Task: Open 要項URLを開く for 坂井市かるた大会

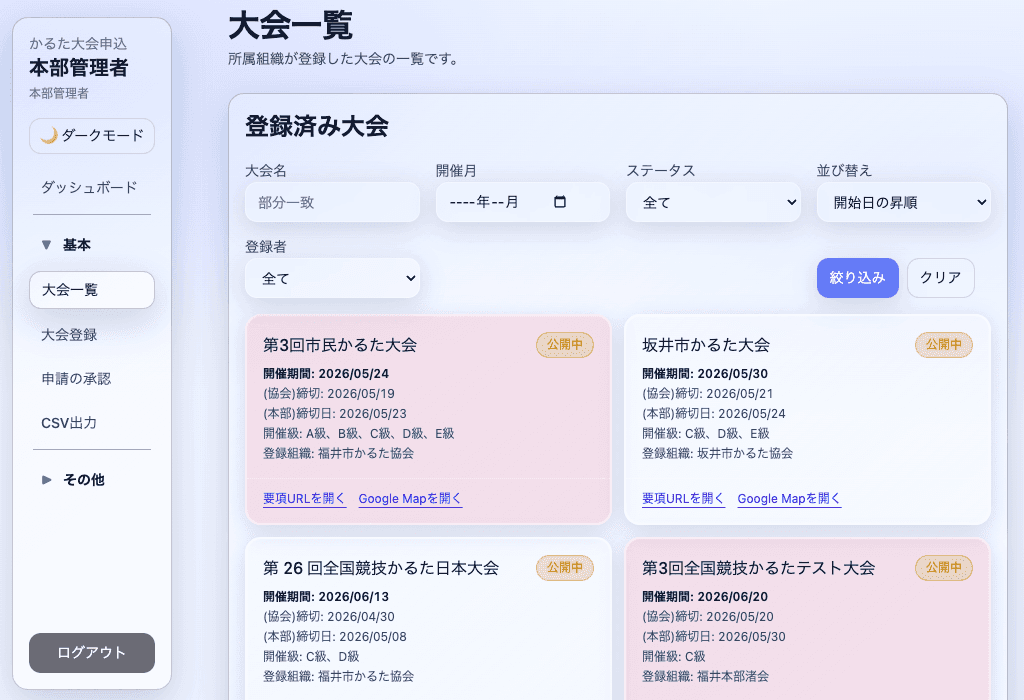Action: coord(683,499)
